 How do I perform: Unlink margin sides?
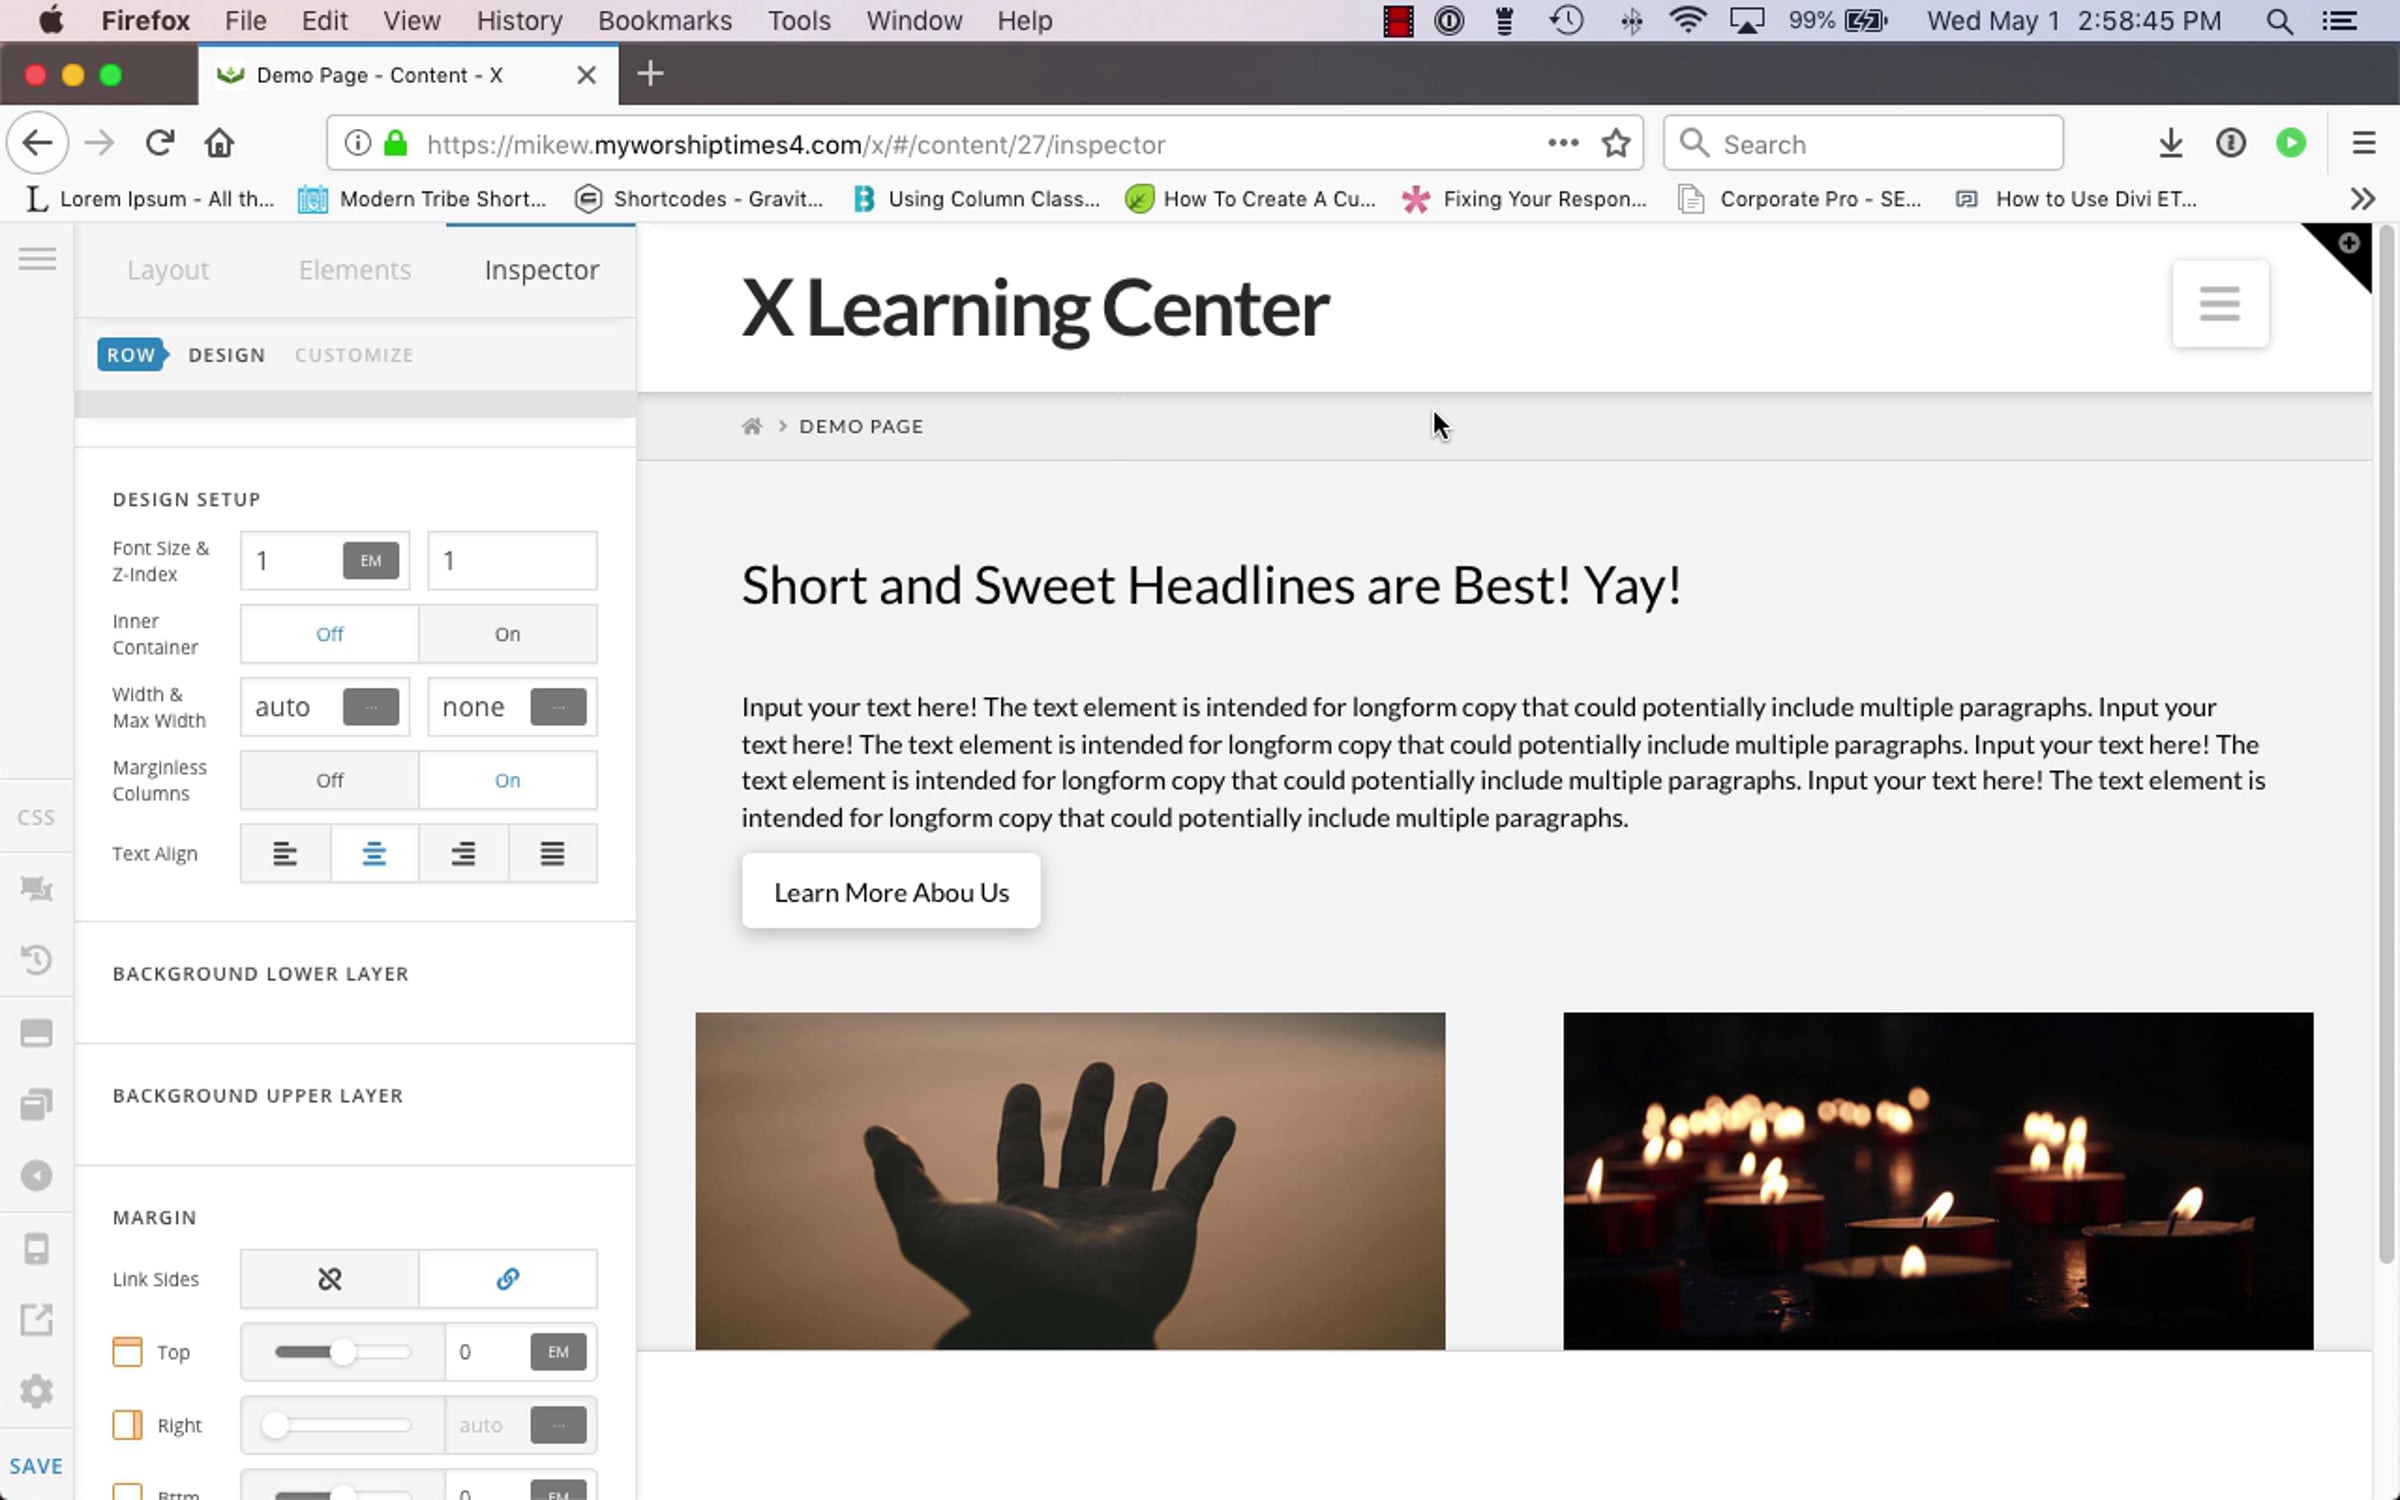coord(329,1279)
